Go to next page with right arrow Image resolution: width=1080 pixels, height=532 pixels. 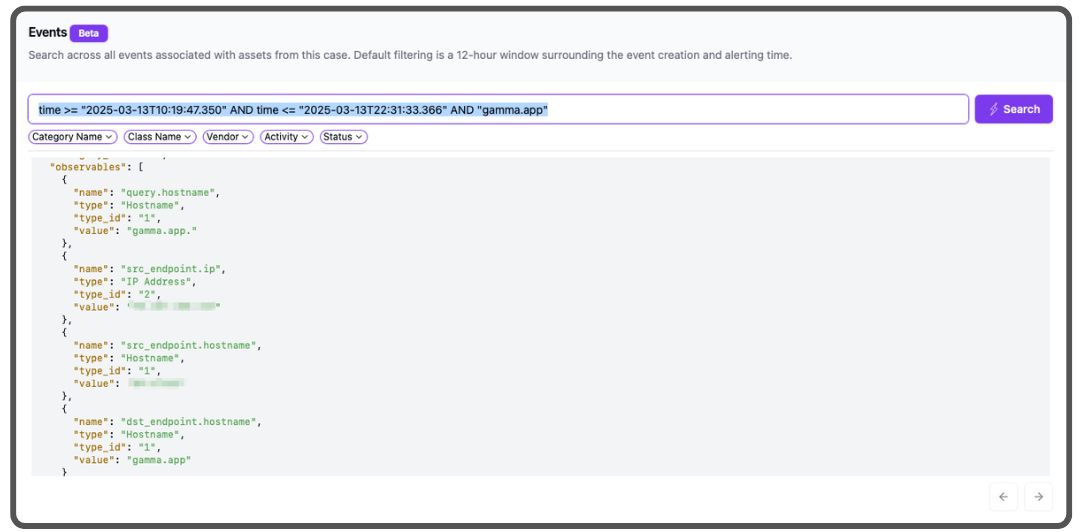[x=1038, y=496]
